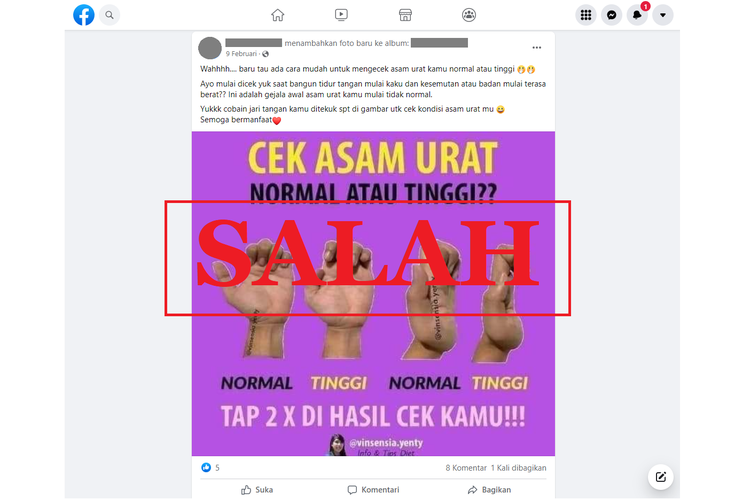This screenshot has height=500, width=750.
Task: Show notifications from the bell icon
Action: pos(637,15)
